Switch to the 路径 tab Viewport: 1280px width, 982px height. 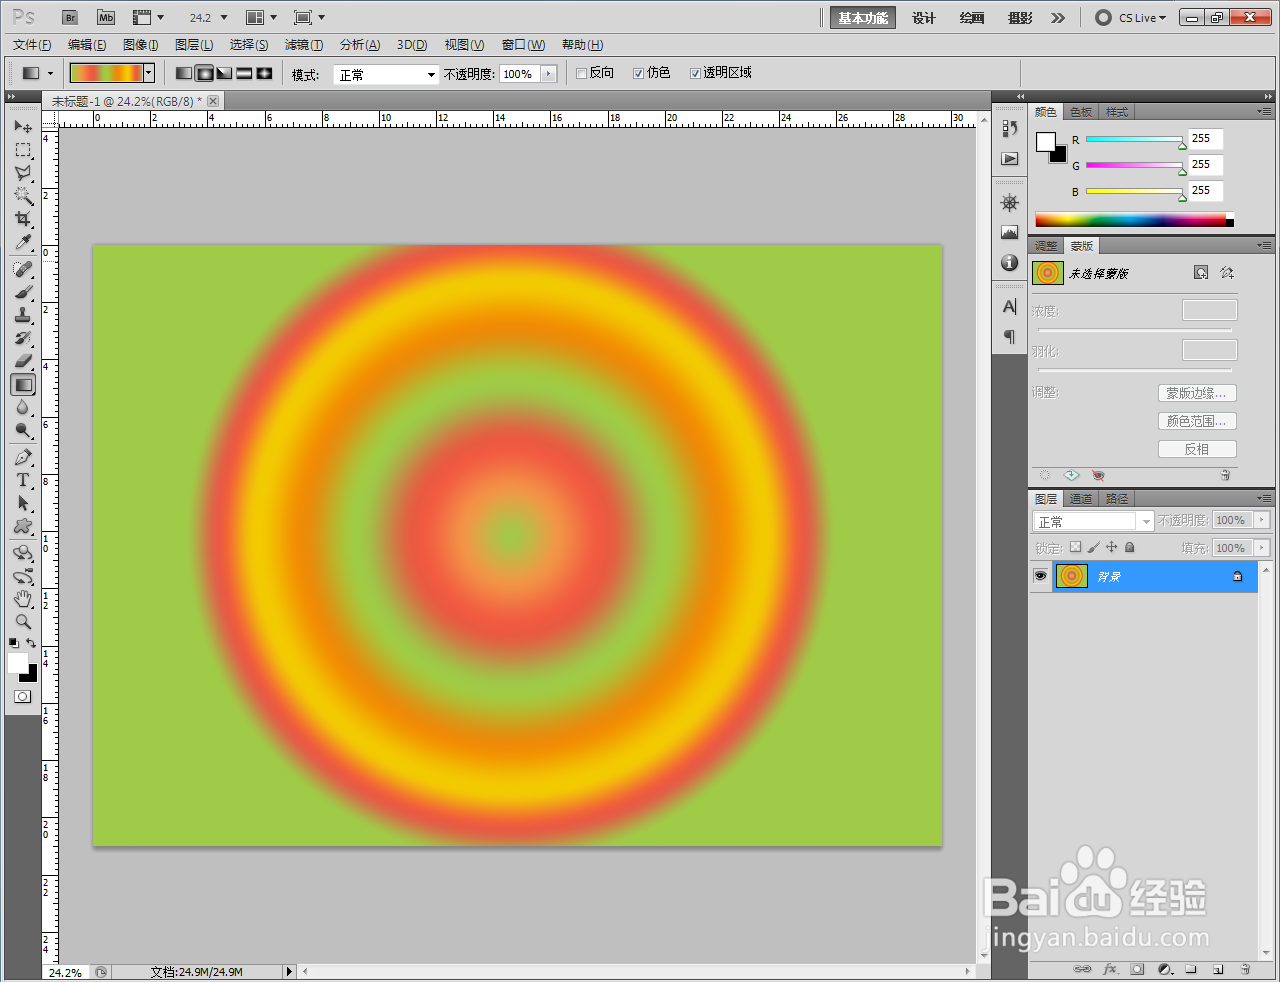(1117, 499)
